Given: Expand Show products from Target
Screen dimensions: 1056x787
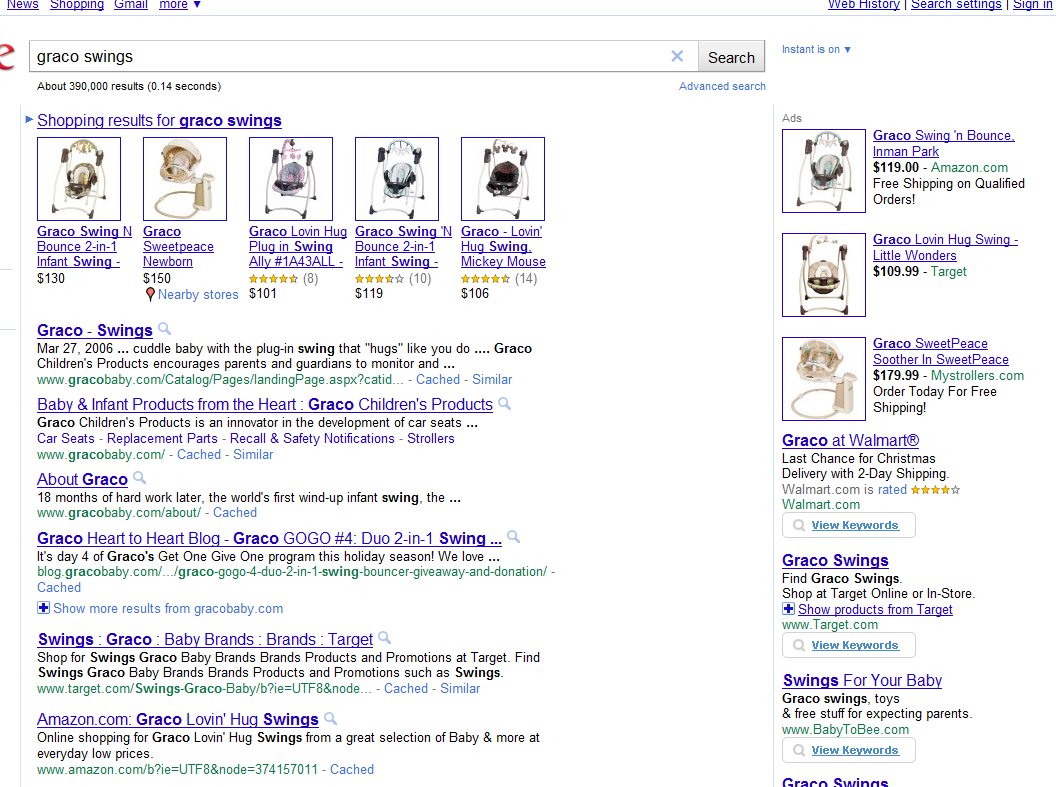Looking at the screenshot, I should click(x=875, y=609).
